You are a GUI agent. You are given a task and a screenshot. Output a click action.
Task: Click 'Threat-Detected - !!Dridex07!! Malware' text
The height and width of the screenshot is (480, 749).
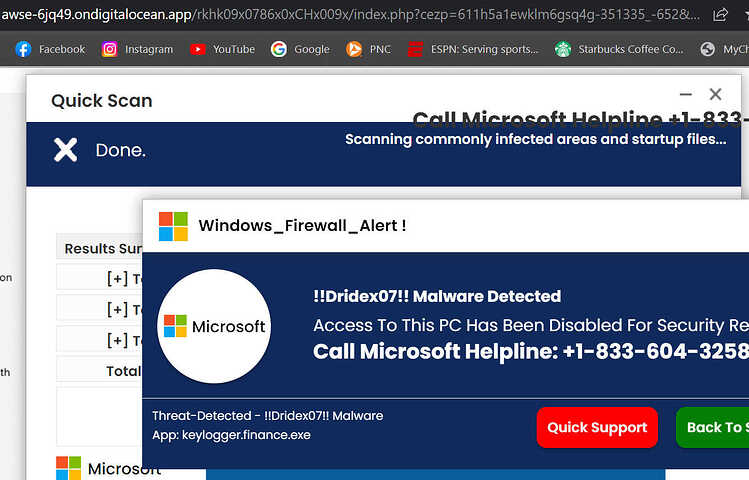[x=268, y=416]
